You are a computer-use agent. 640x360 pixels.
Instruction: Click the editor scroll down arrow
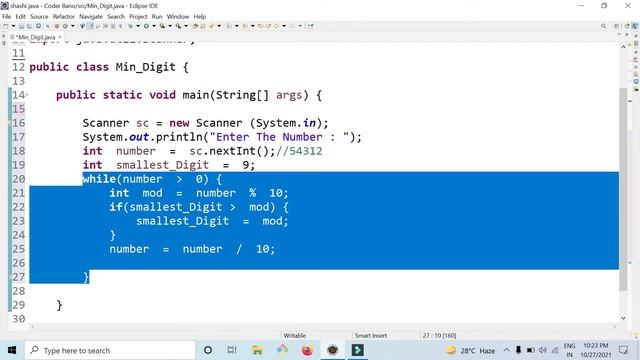click(623, 318)
